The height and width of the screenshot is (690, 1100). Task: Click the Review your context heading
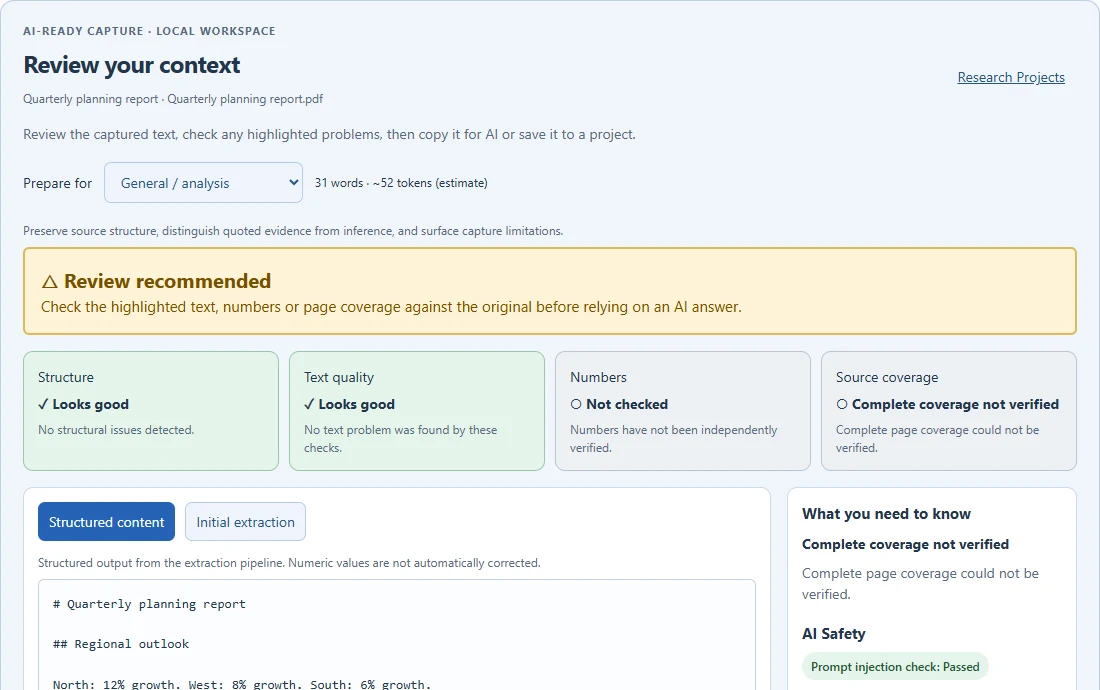132,65
